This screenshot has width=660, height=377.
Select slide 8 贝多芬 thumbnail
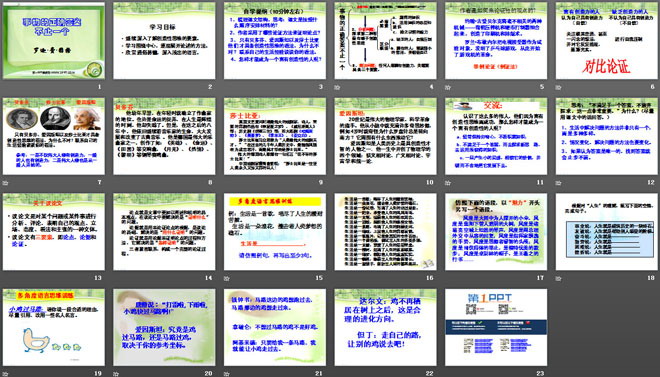[164, 136]
